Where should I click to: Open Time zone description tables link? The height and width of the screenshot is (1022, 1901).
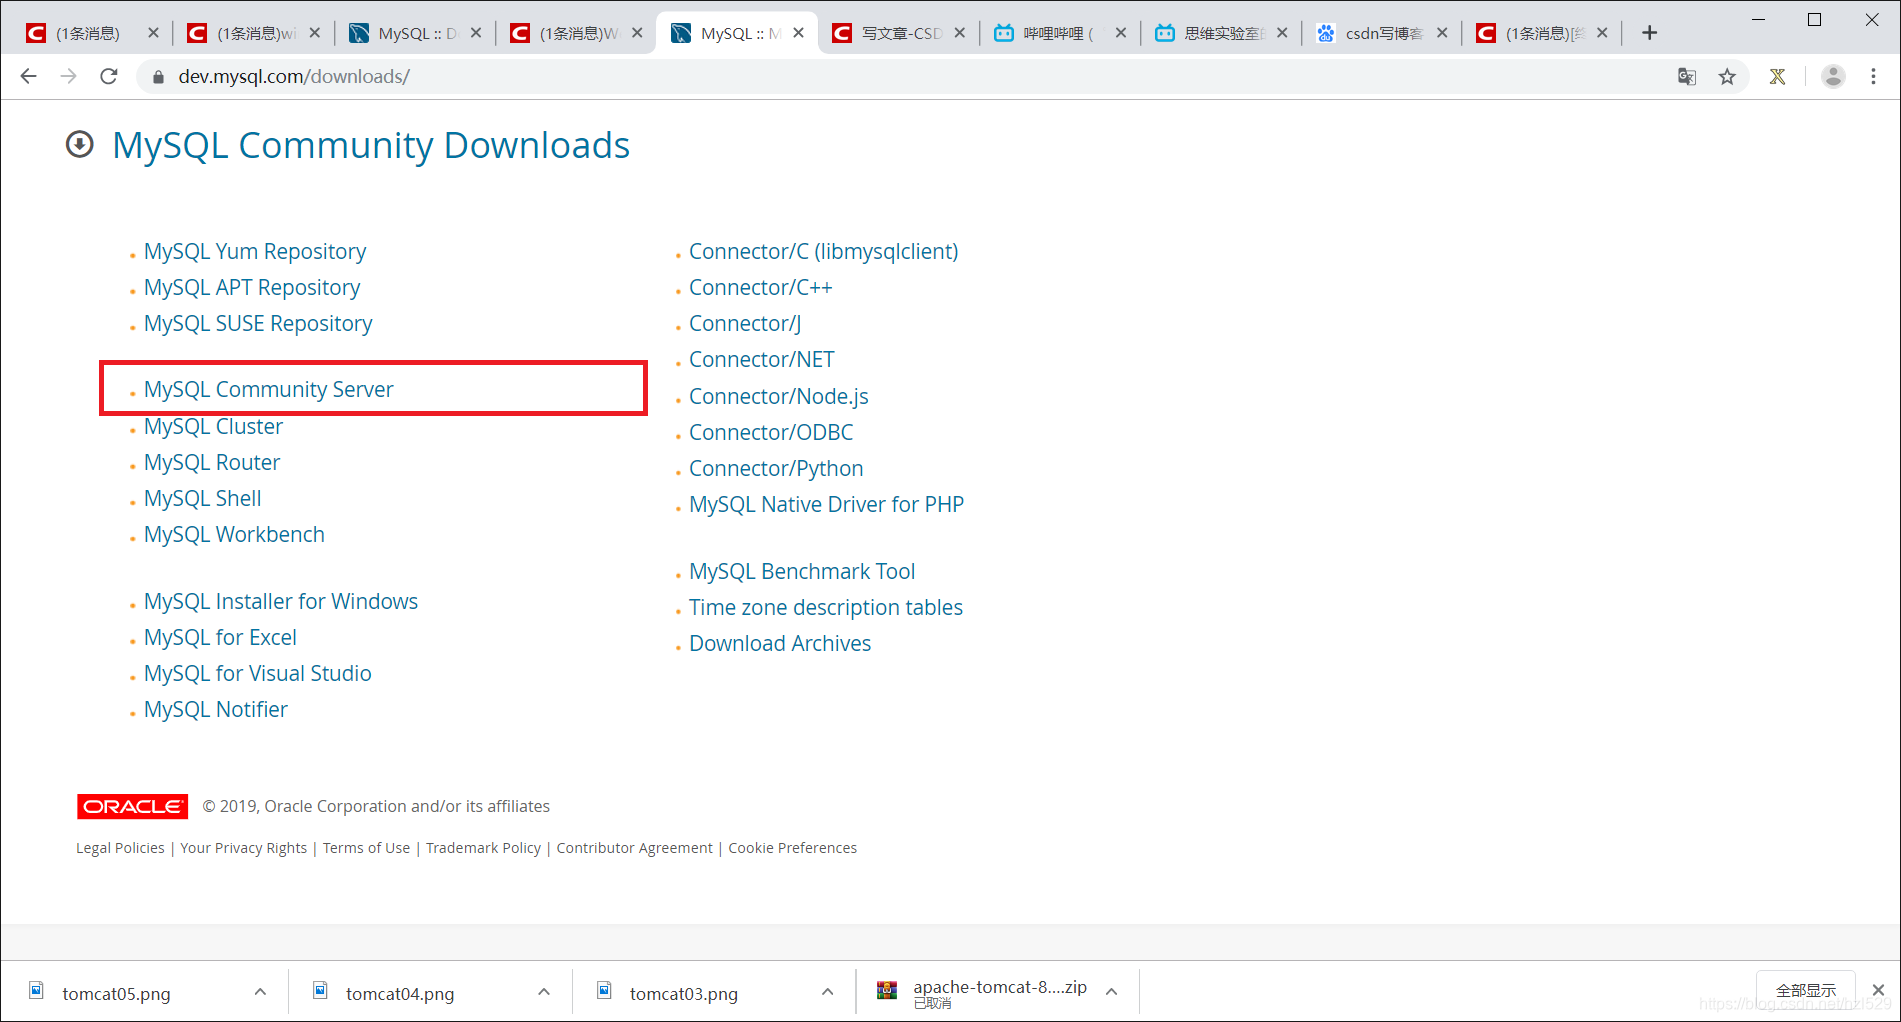(826, 607)
